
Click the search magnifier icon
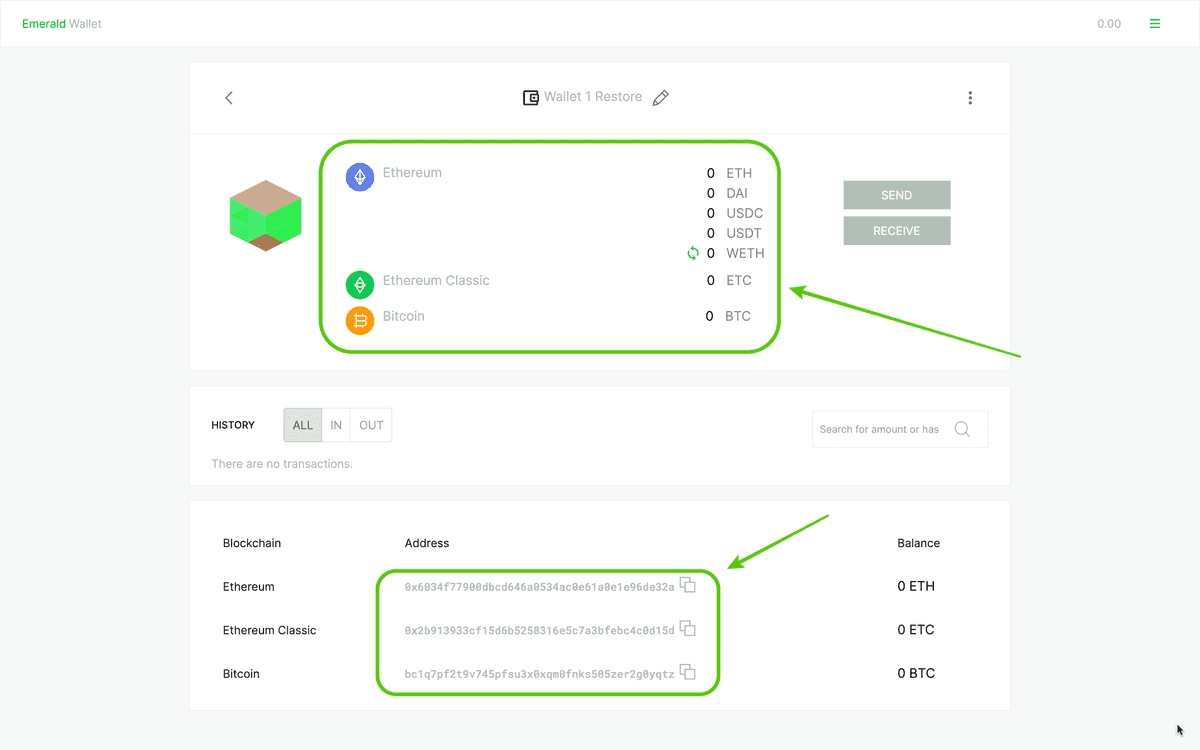[x=962, y=428]
